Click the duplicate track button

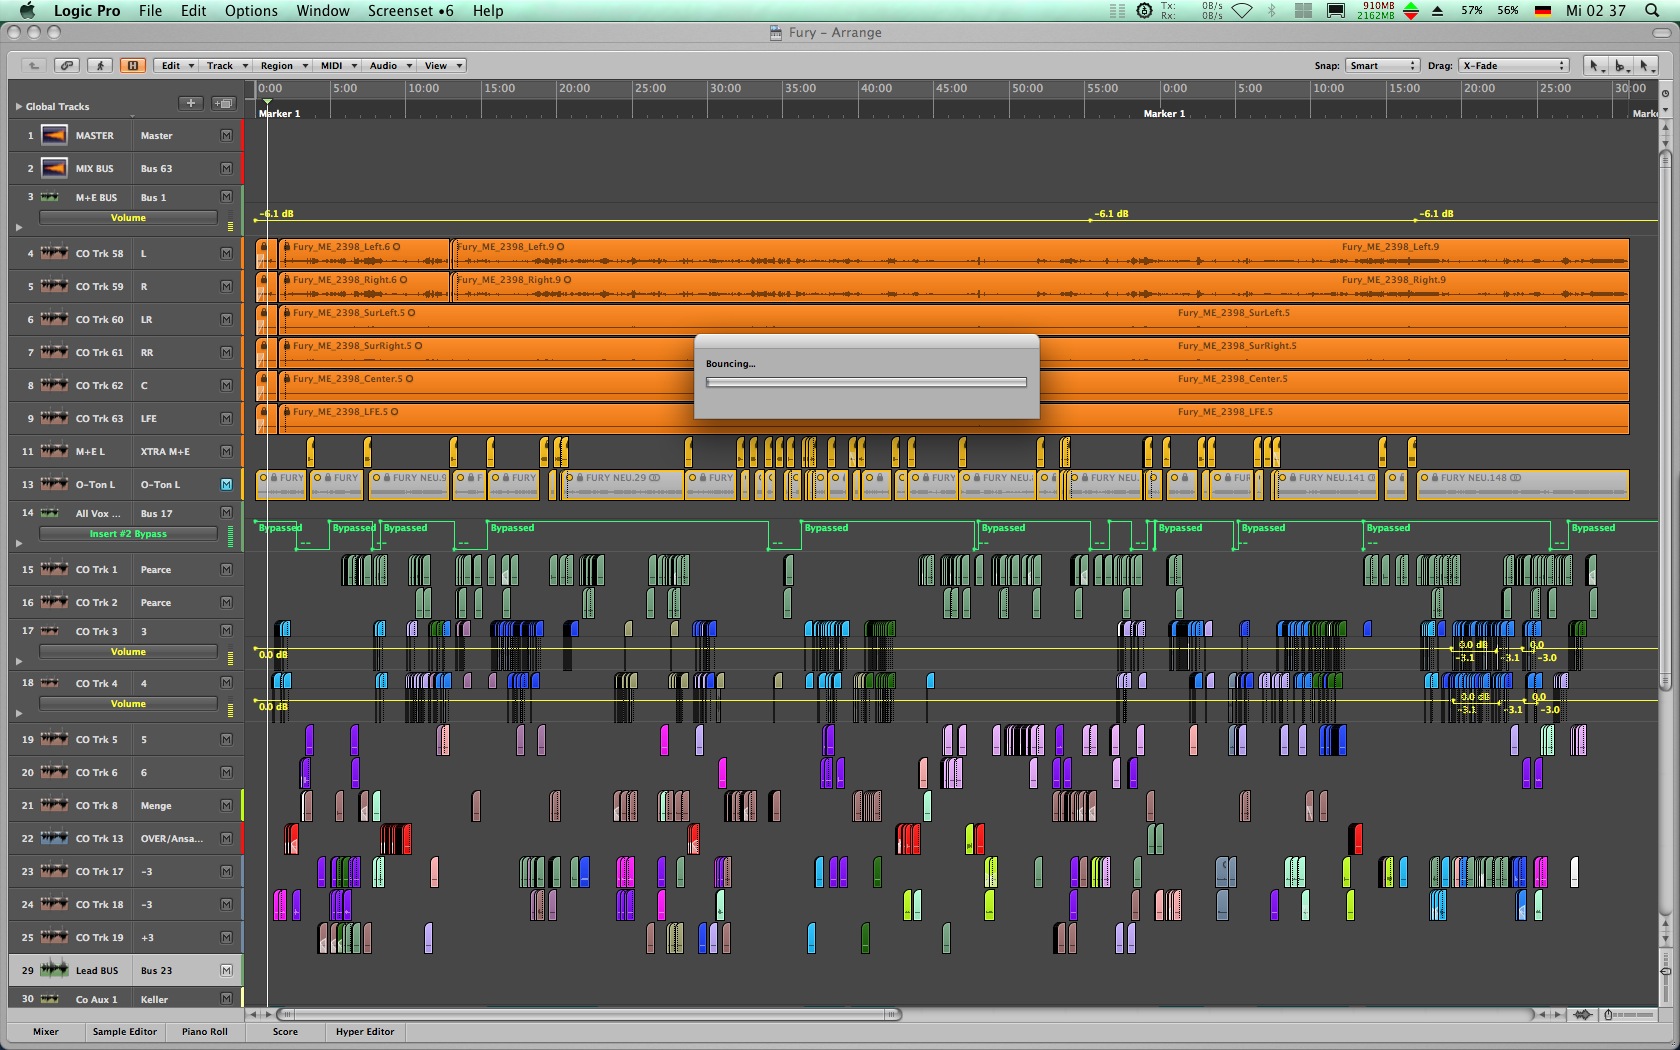224,103
